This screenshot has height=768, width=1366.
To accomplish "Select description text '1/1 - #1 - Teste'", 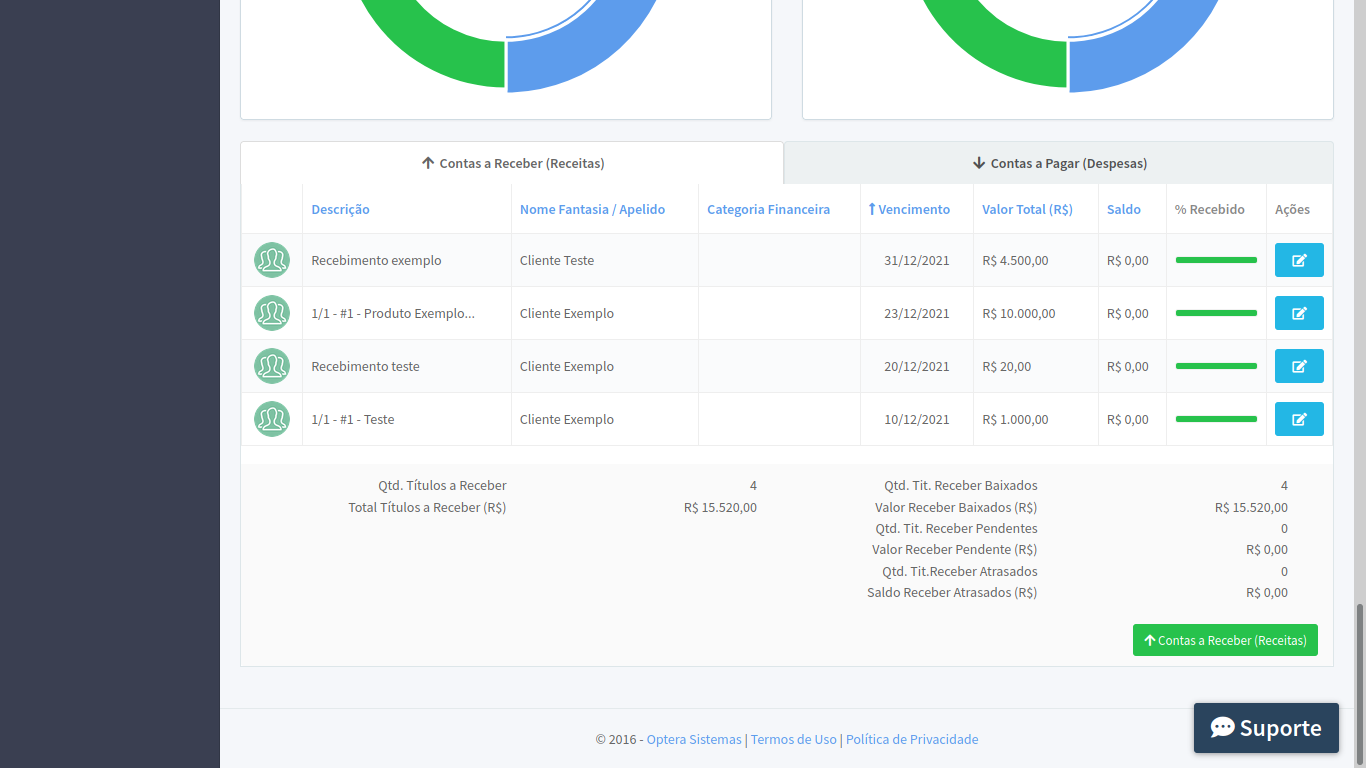I will coord(353,419).
